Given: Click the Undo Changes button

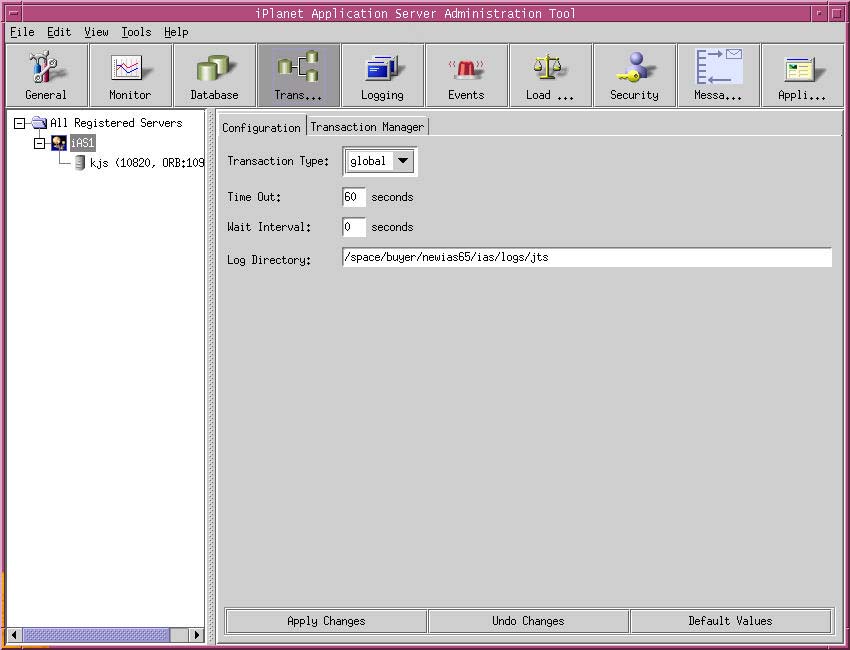Looking at the screenshot, I should pos(528,621).
